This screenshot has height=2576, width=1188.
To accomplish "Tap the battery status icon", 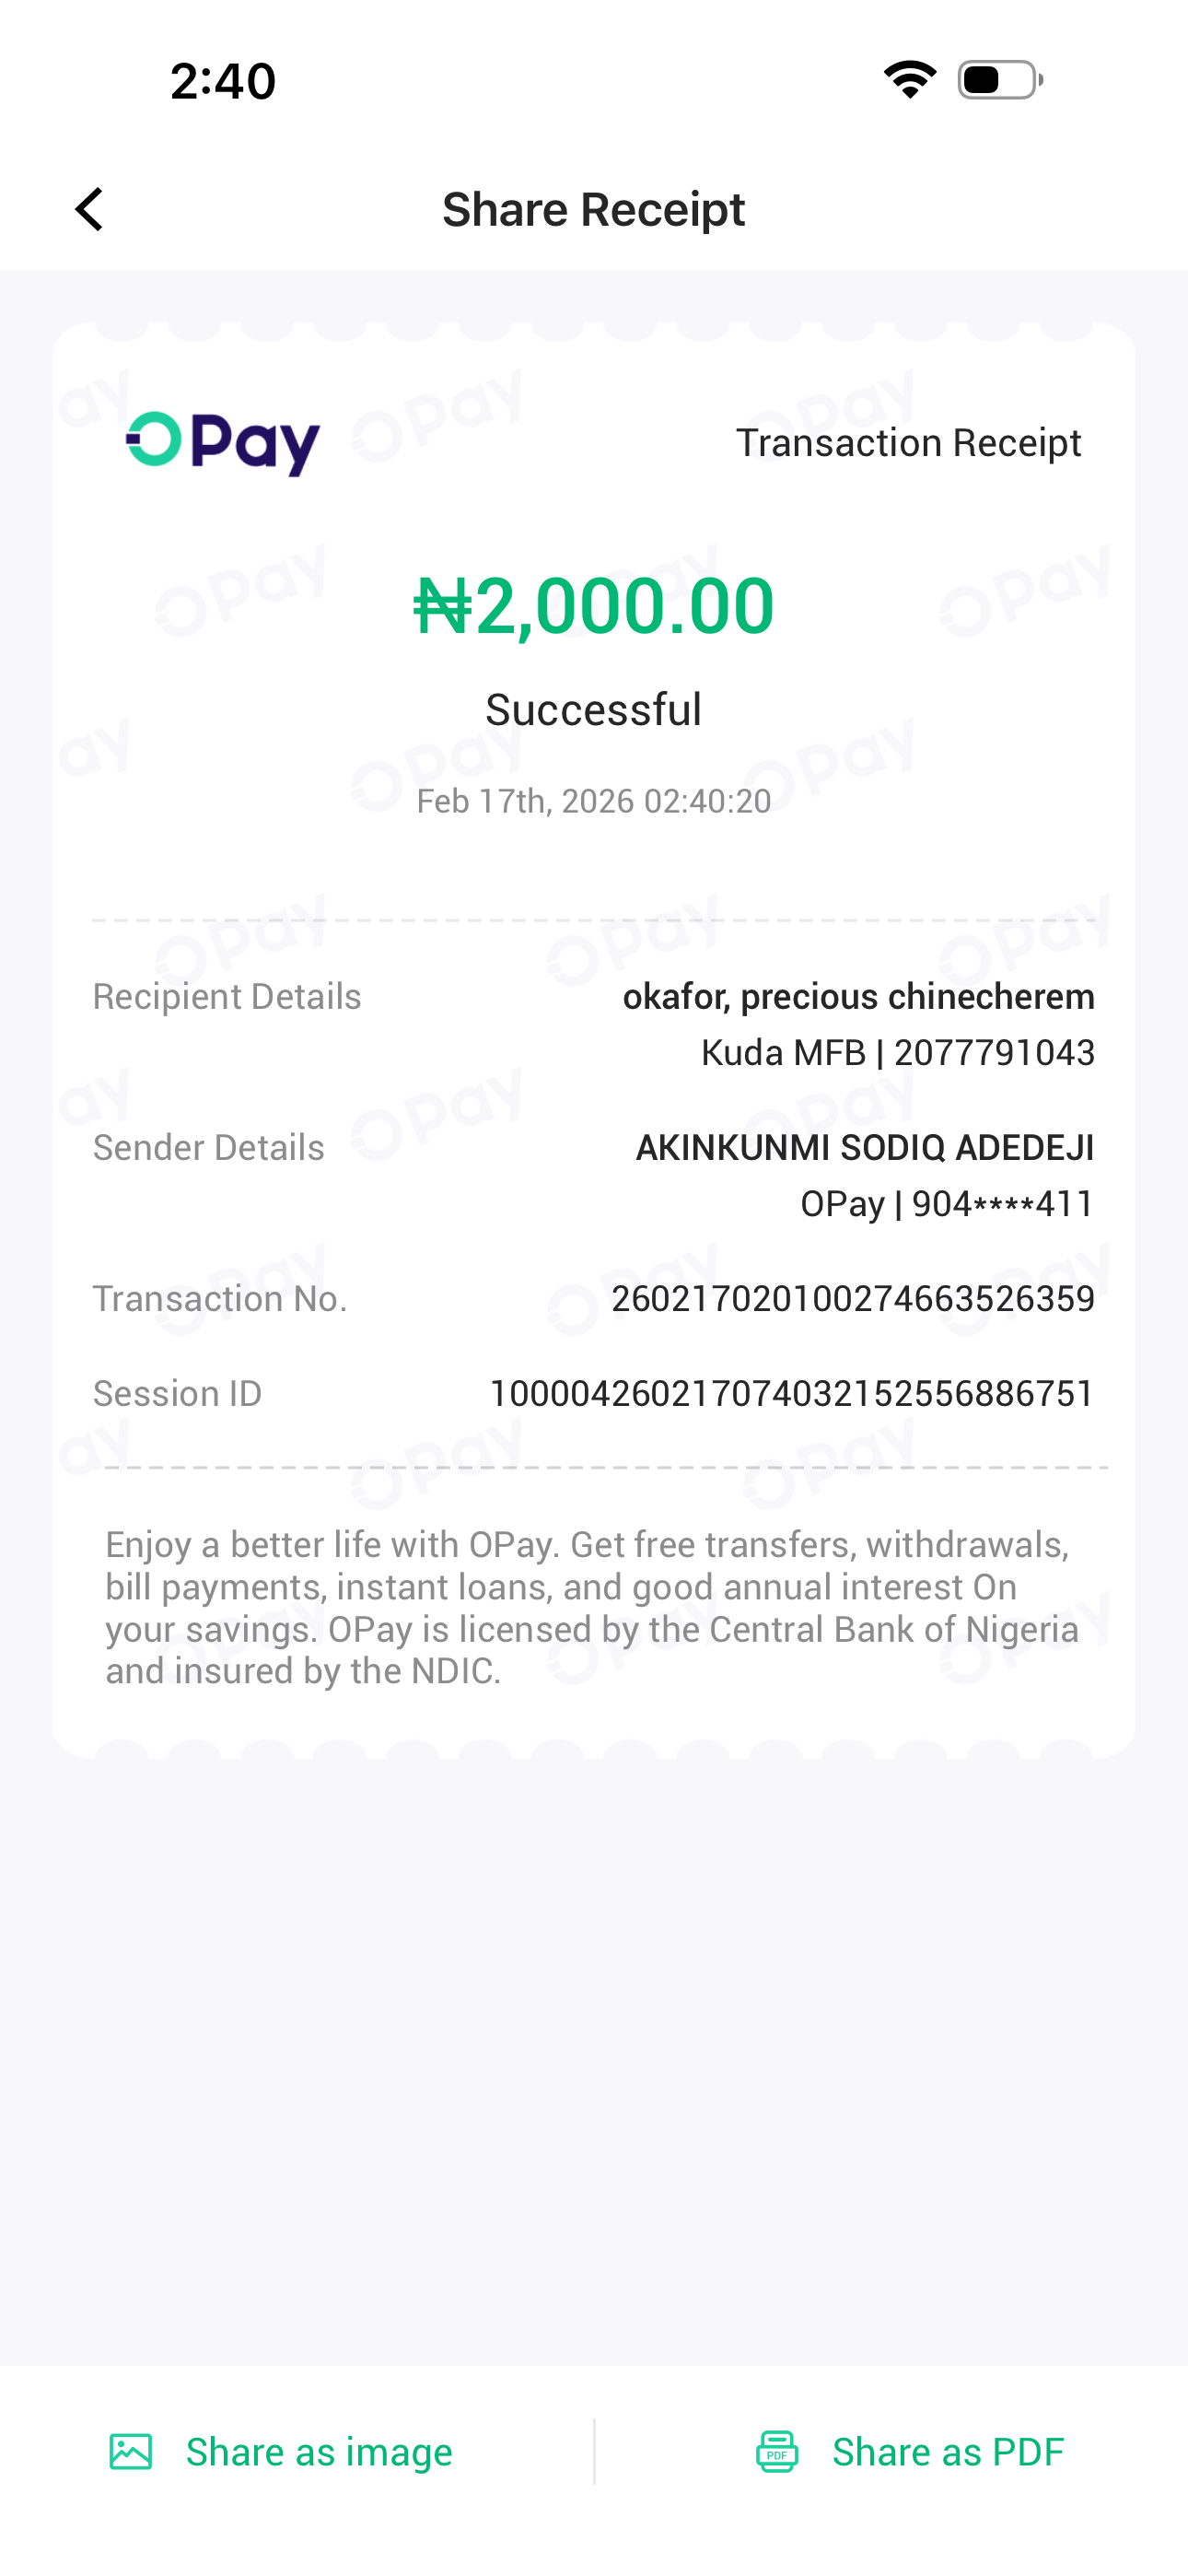I will click(1000, 80).
